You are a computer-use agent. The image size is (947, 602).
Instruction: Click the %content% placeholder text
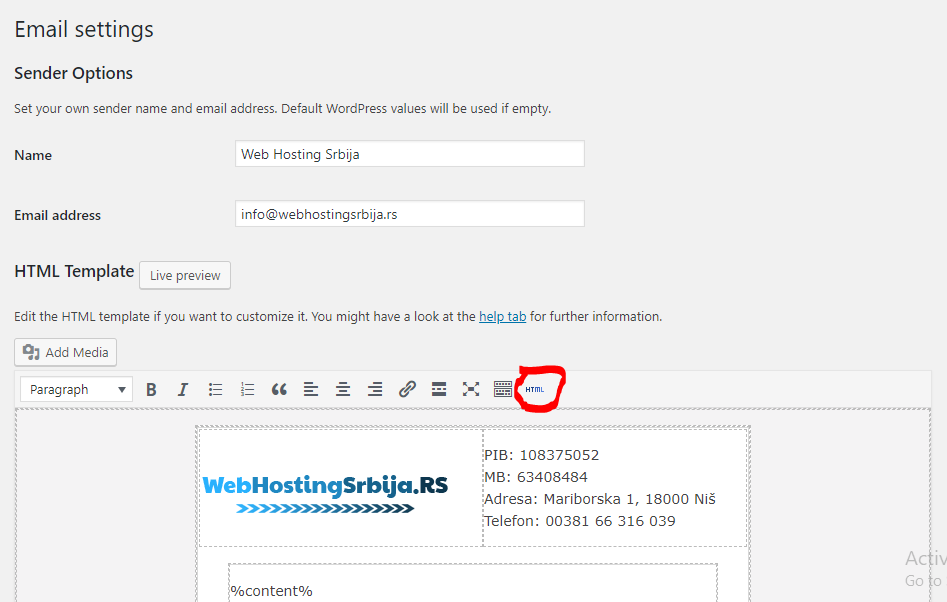tap(271, 591)
